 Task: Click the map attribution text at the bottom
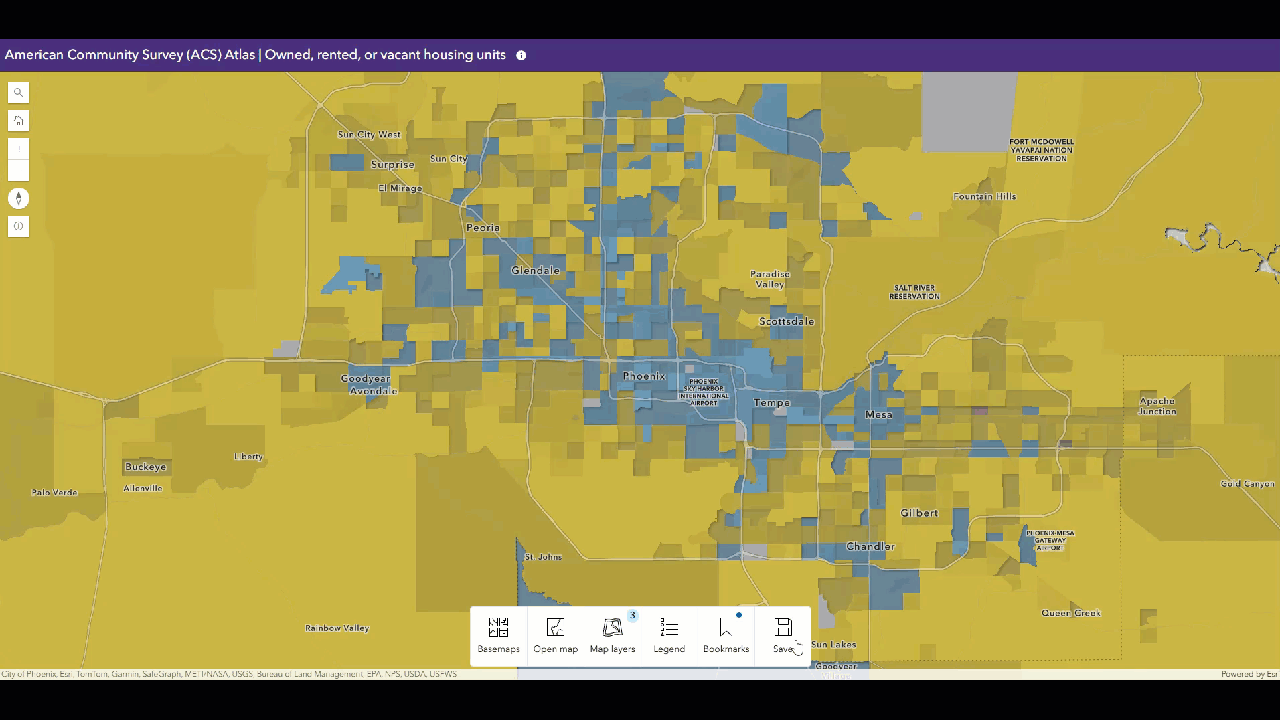[229, 674]
